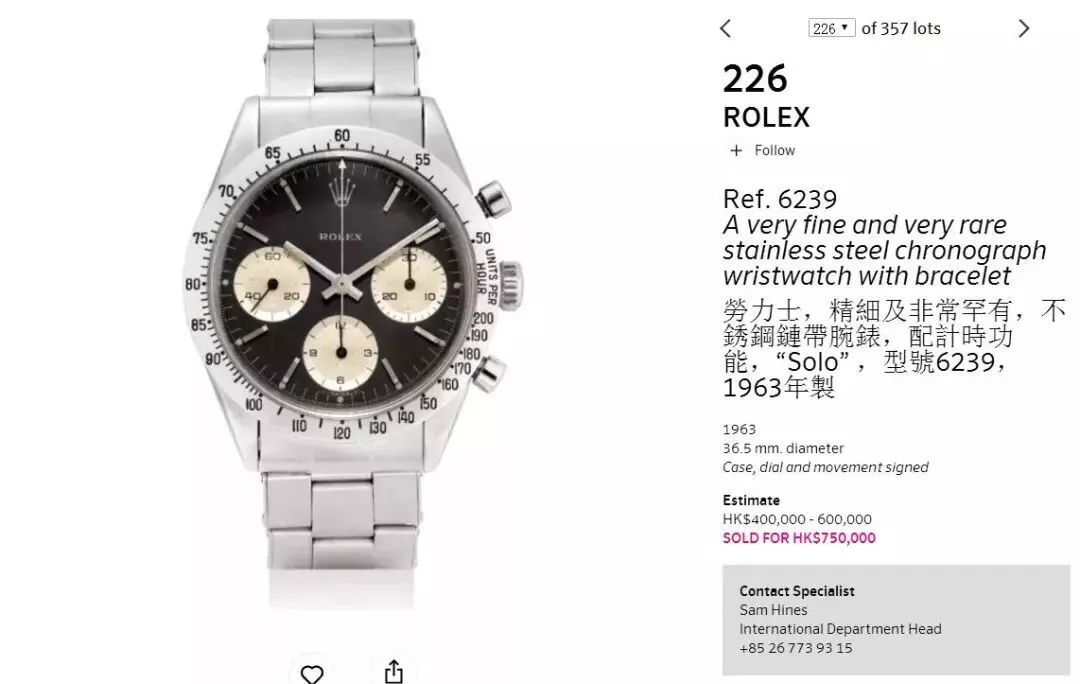
Task: Click the Ref. 6239 title text
Action: [x=780, y=199]
